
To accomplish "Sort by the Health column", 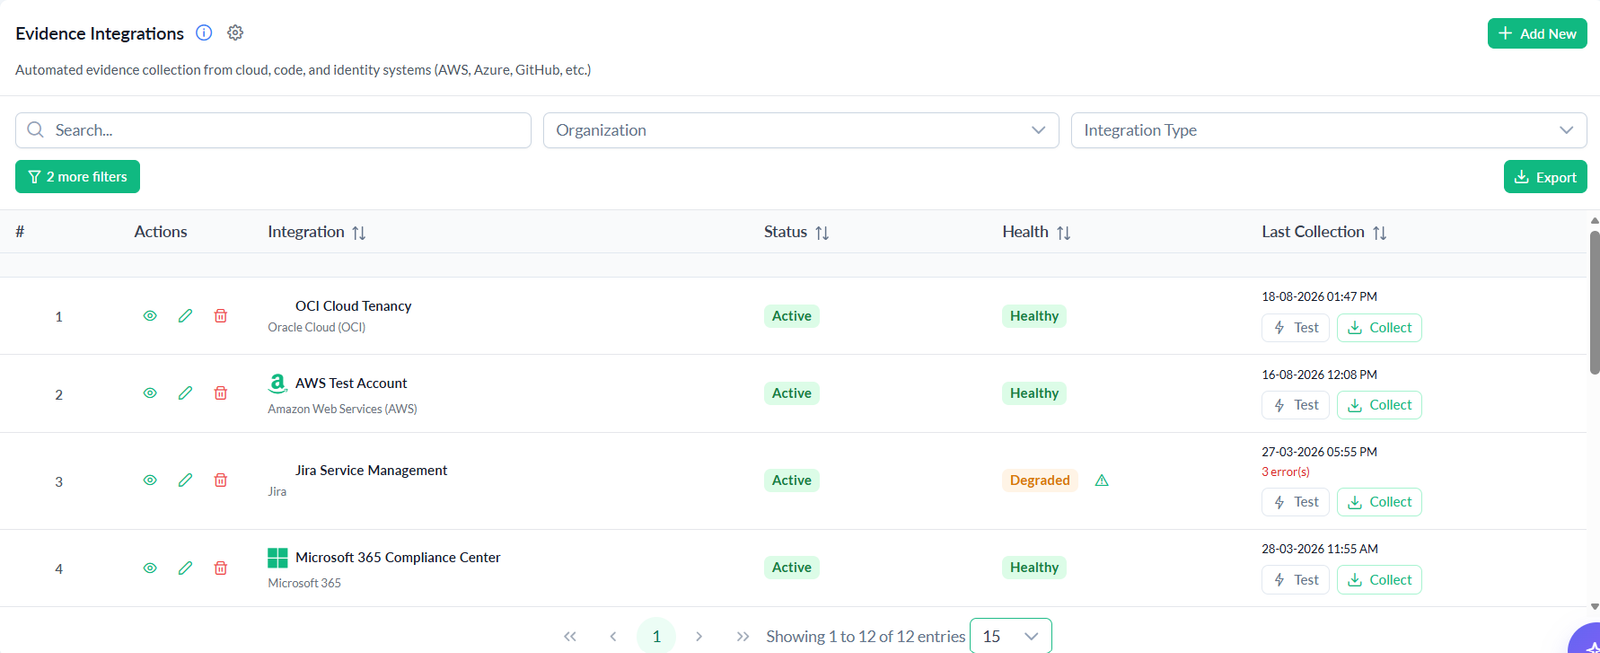I will coord(1064,232).
